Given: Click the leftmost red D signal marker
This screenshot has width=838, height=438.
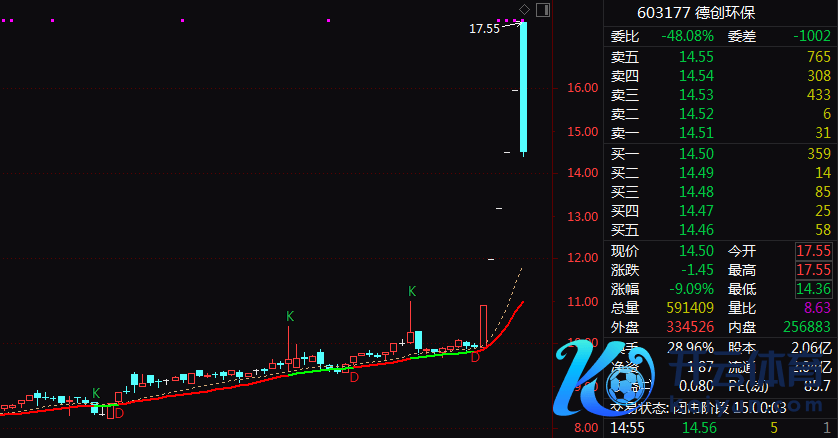Looking at the screenshot, I should pyautogui.click(x=118, y=412).
